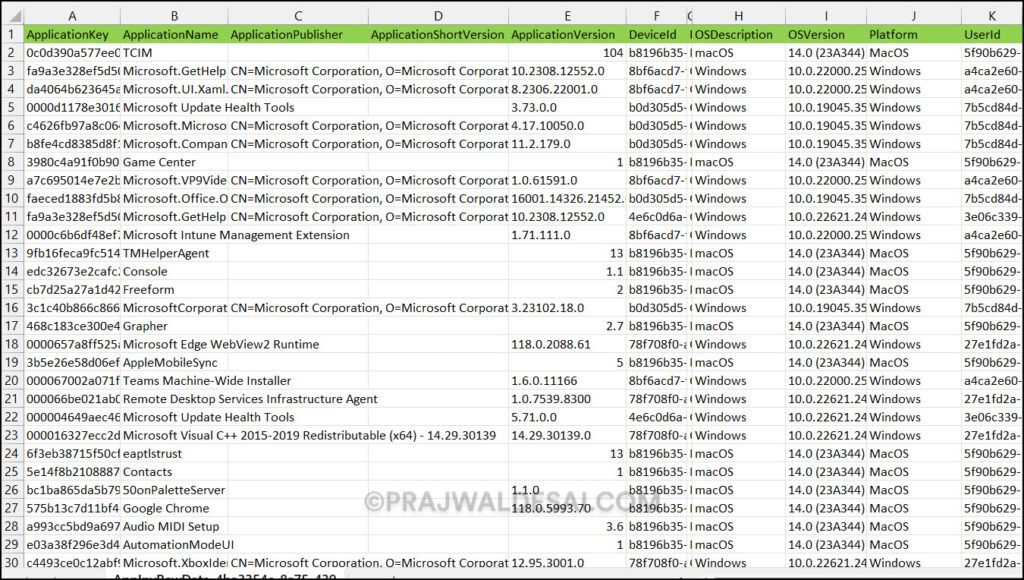1024x580 pixels.
Task: Select row 27 header number
Action: click(12, 508)
